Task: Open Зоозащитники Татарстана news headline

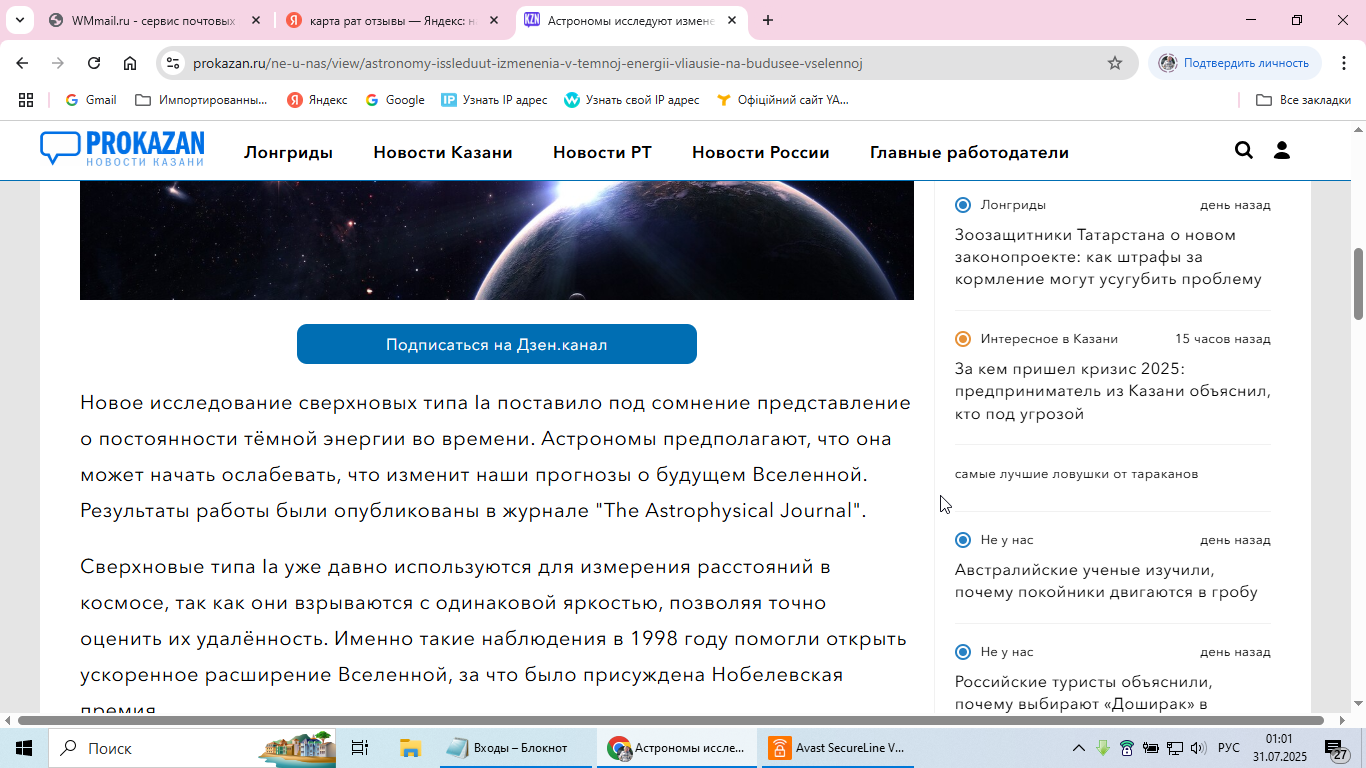Action: coord(1108,257)
